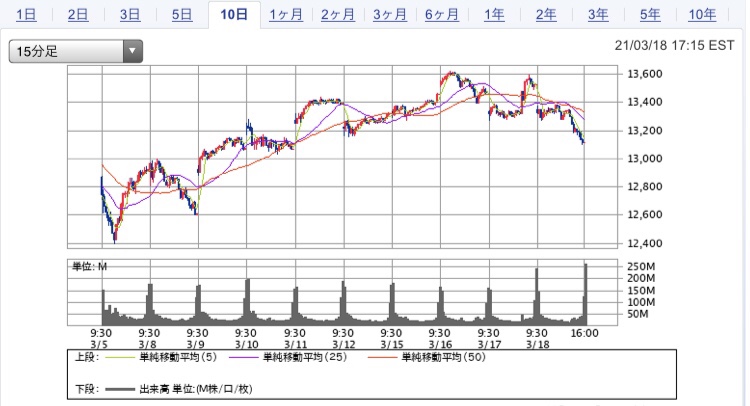This screenshot has height=406, width=750.
Task: Click the timestamp 21/03/18 17:15 EST
Action: [x=674, y=45]
